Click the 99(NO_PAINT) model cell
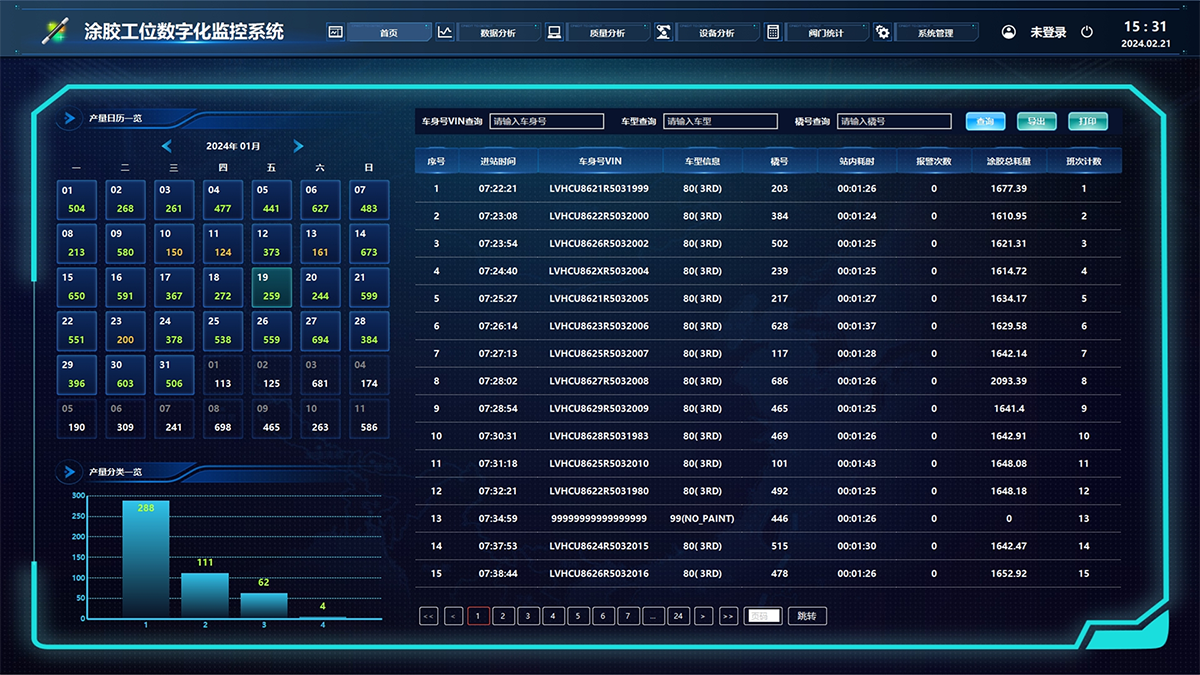 pos(702,519)
